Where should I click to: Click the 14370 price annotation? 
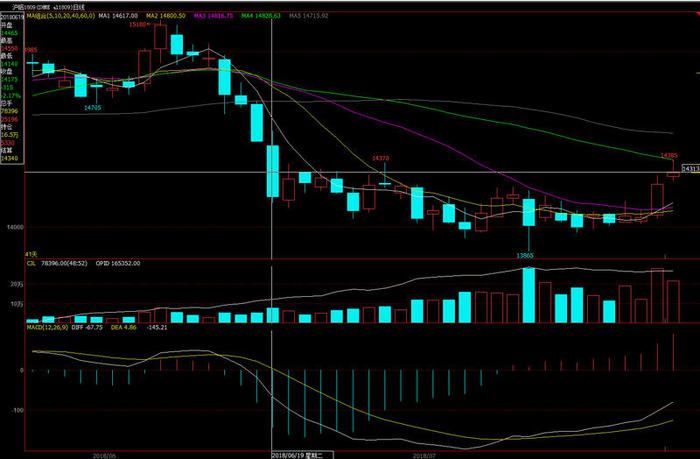click(380, 159)
